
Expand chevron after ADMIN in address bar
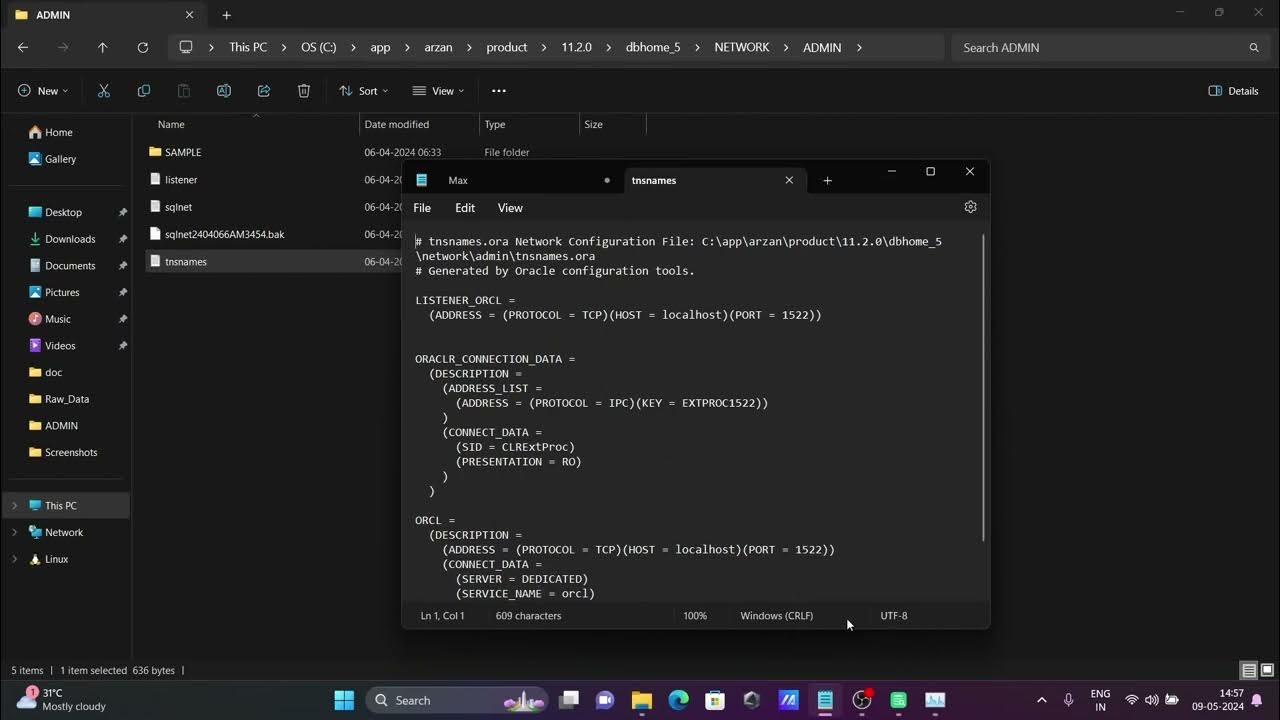point(858,47)
